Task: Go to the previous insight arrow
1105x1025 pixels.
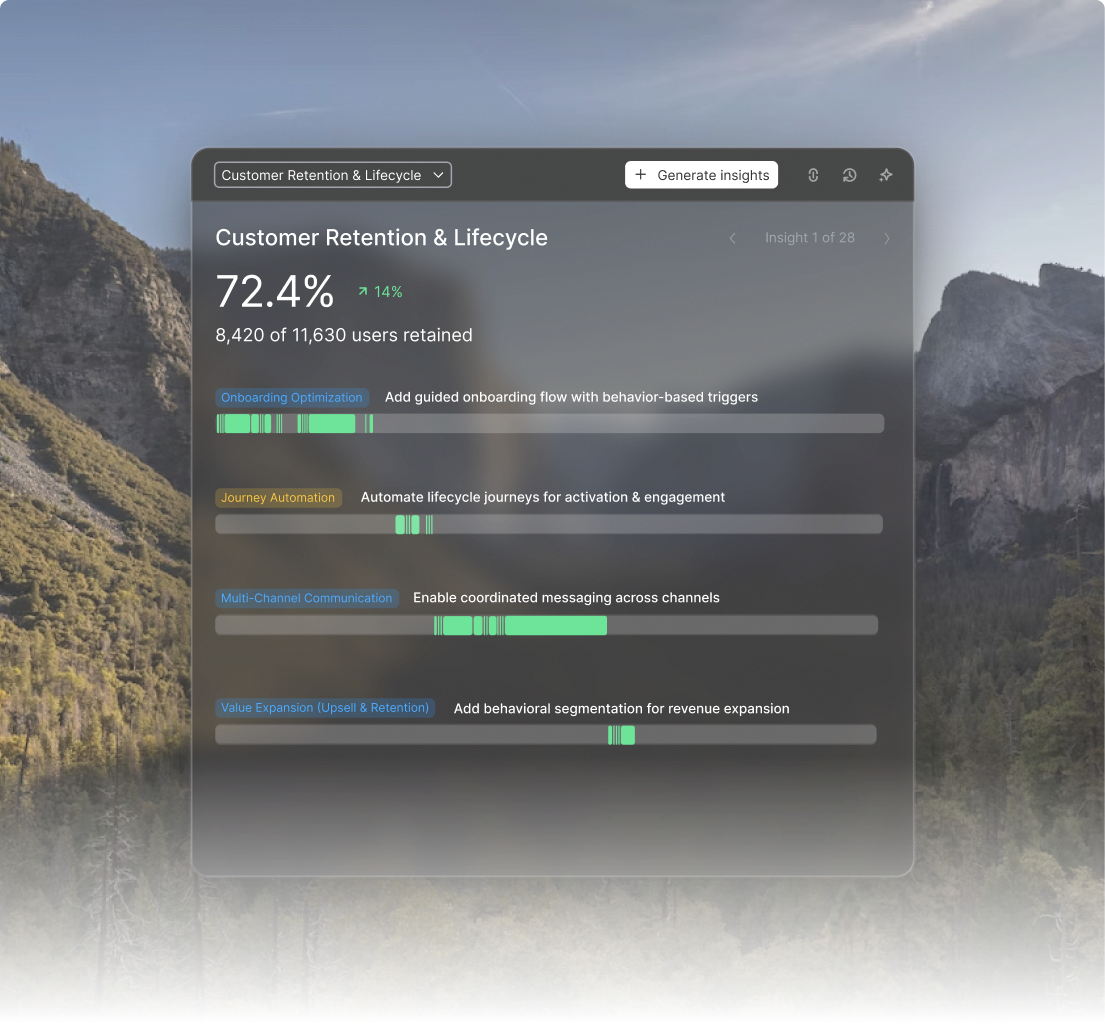Action: tap(732, 238)
